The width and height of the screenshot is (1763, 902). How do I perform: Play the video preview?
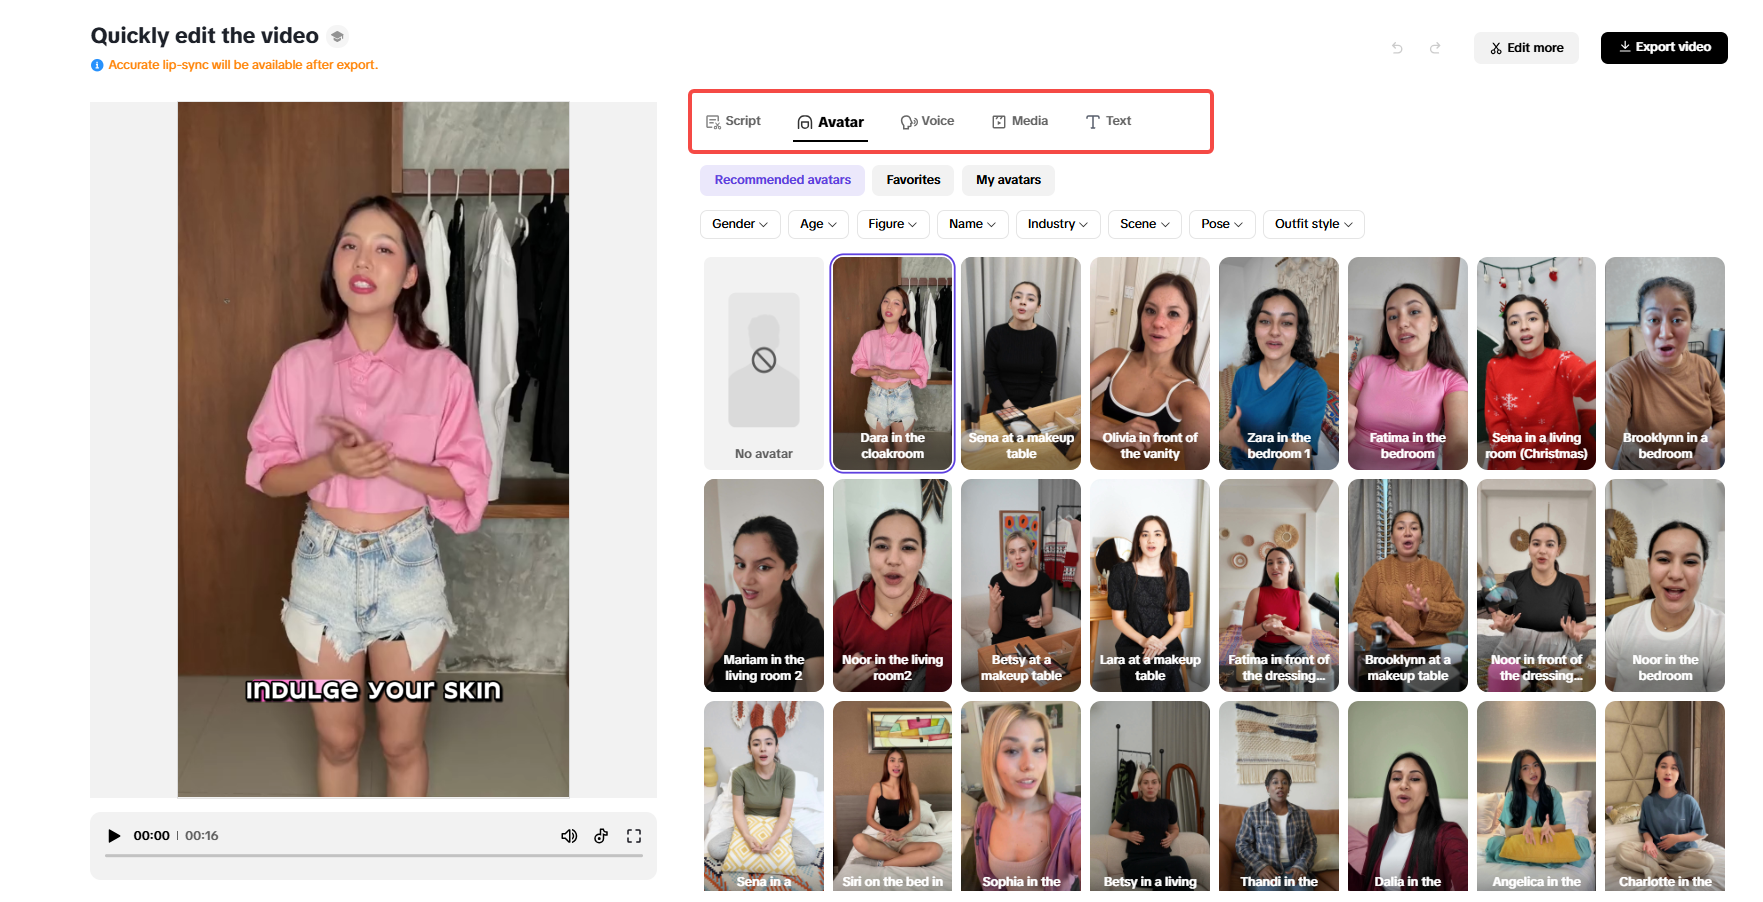click(x=114, y=836)
